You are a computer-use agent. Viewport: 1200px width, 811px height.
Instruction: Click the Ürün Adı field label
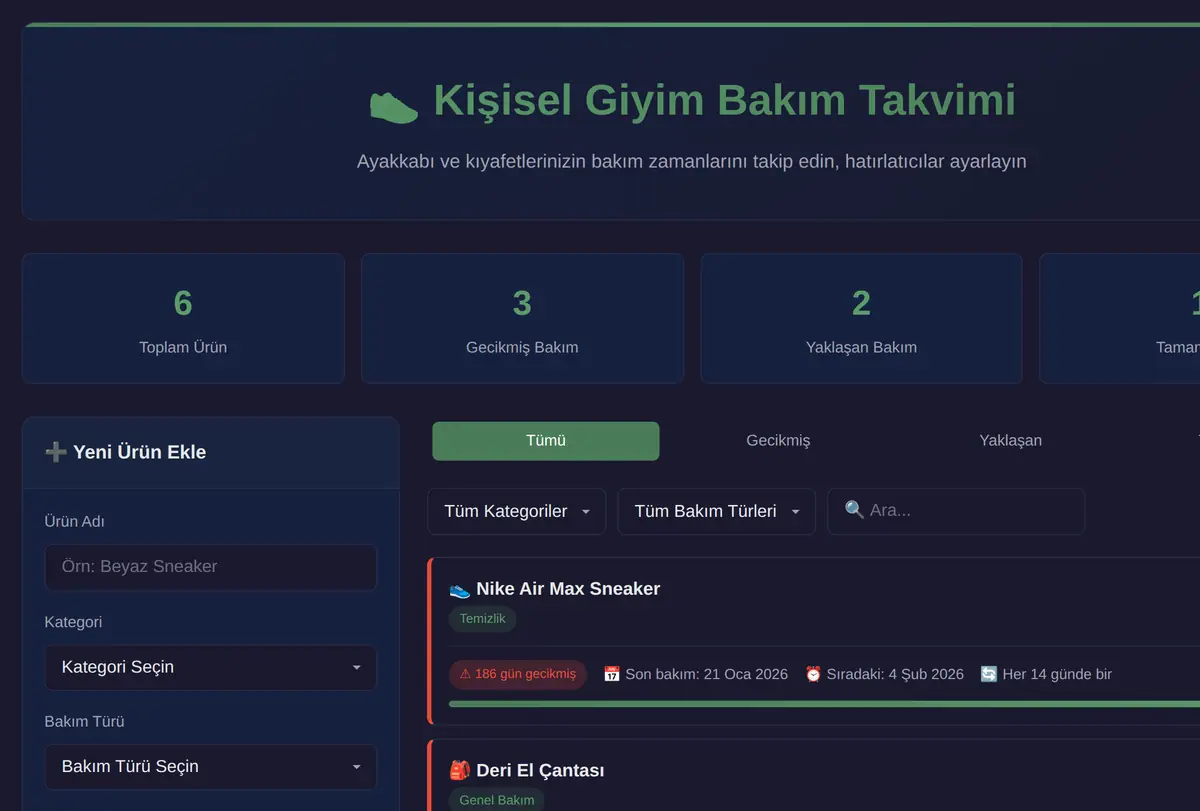point(74,522)
